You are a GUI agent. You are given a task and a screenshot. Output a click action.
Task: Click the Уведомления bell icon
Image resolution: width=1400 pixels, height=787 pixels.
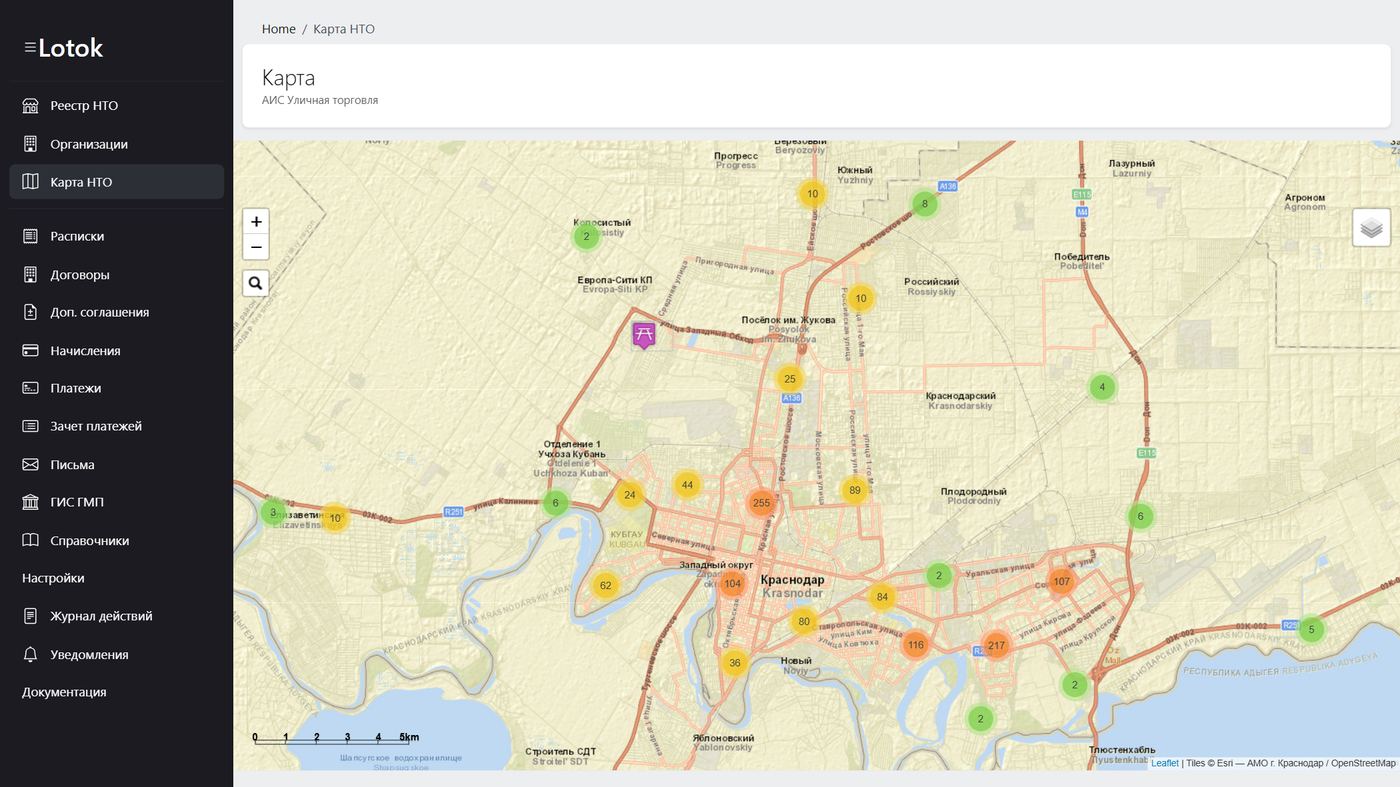[31, 654]
